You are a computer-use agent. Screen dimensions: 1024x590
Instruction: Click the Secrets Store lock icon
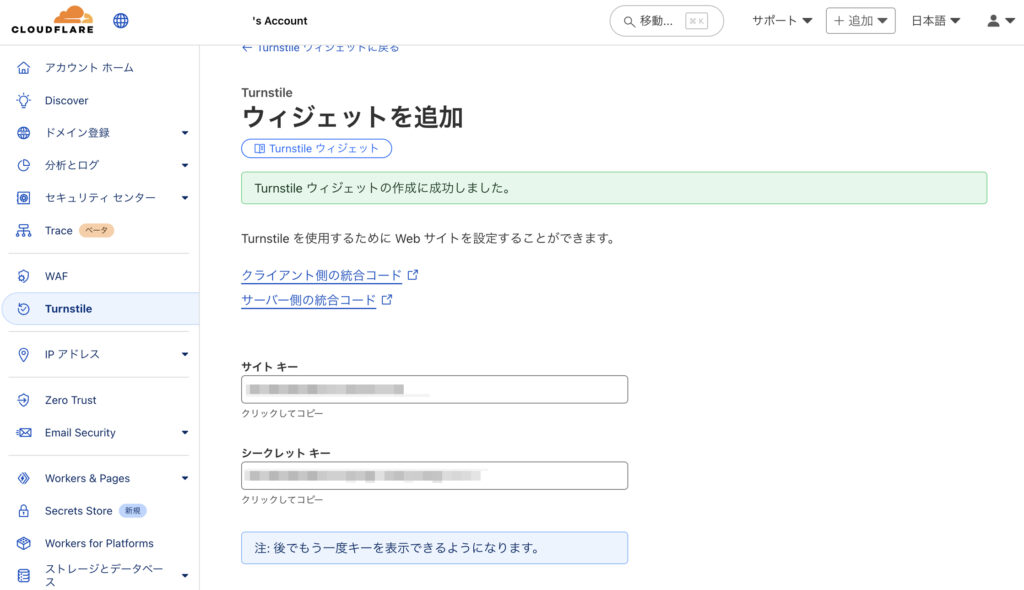[x=24, y=511]
